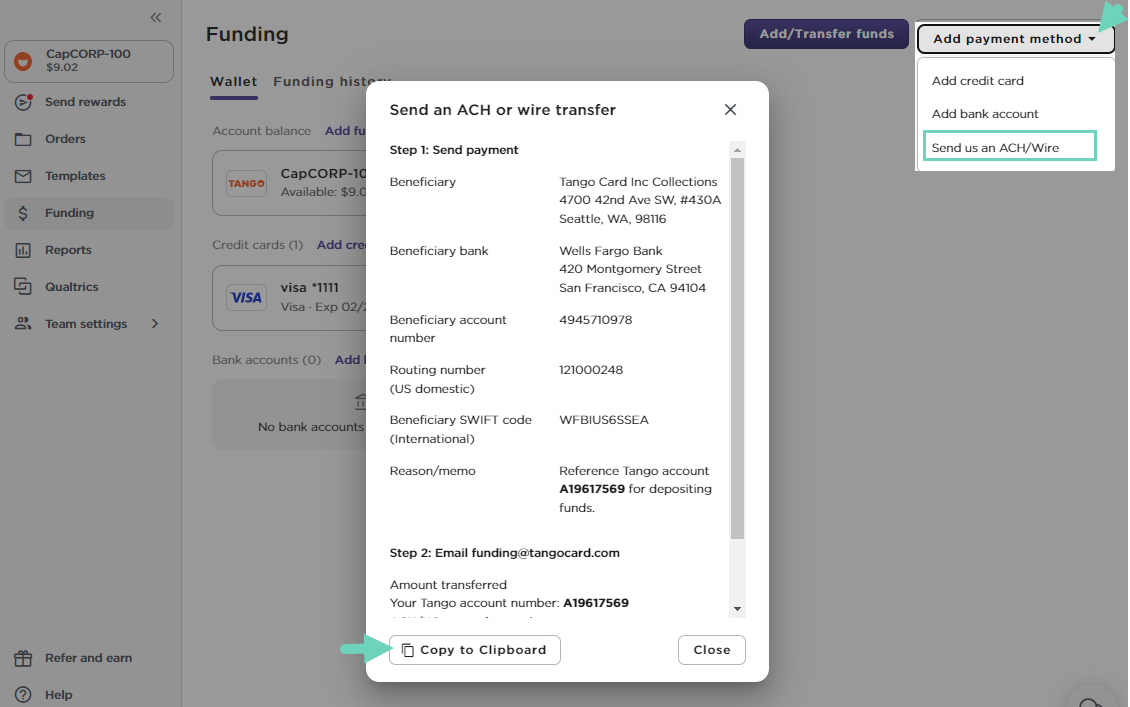Click the Team settings people icon
1130x707 pixels.
coord(23,324)
